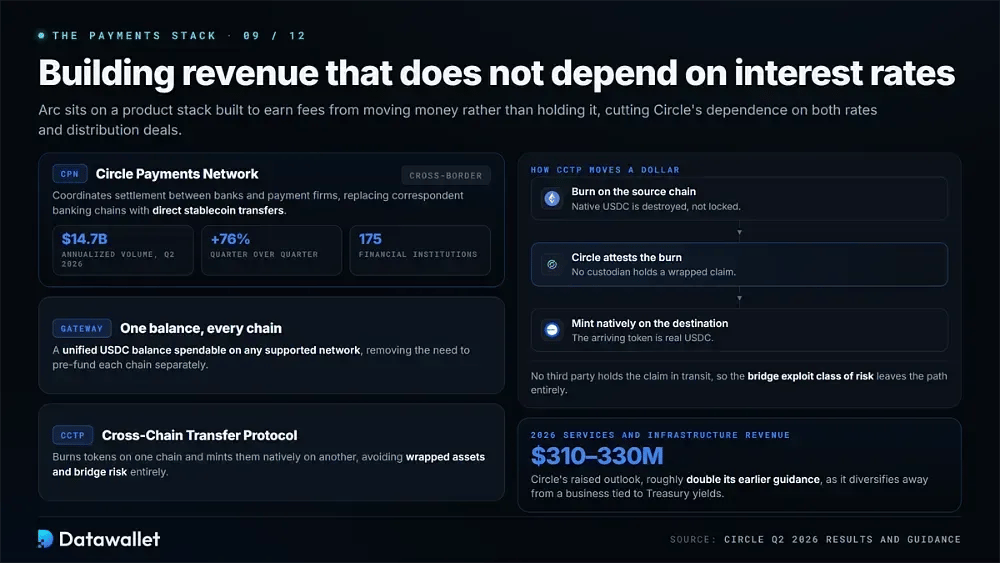Click 2026 SERVICES AND INFRASTRUCTURE REVENUE label
1000x563 pixels.
click(x=660, y=435)
